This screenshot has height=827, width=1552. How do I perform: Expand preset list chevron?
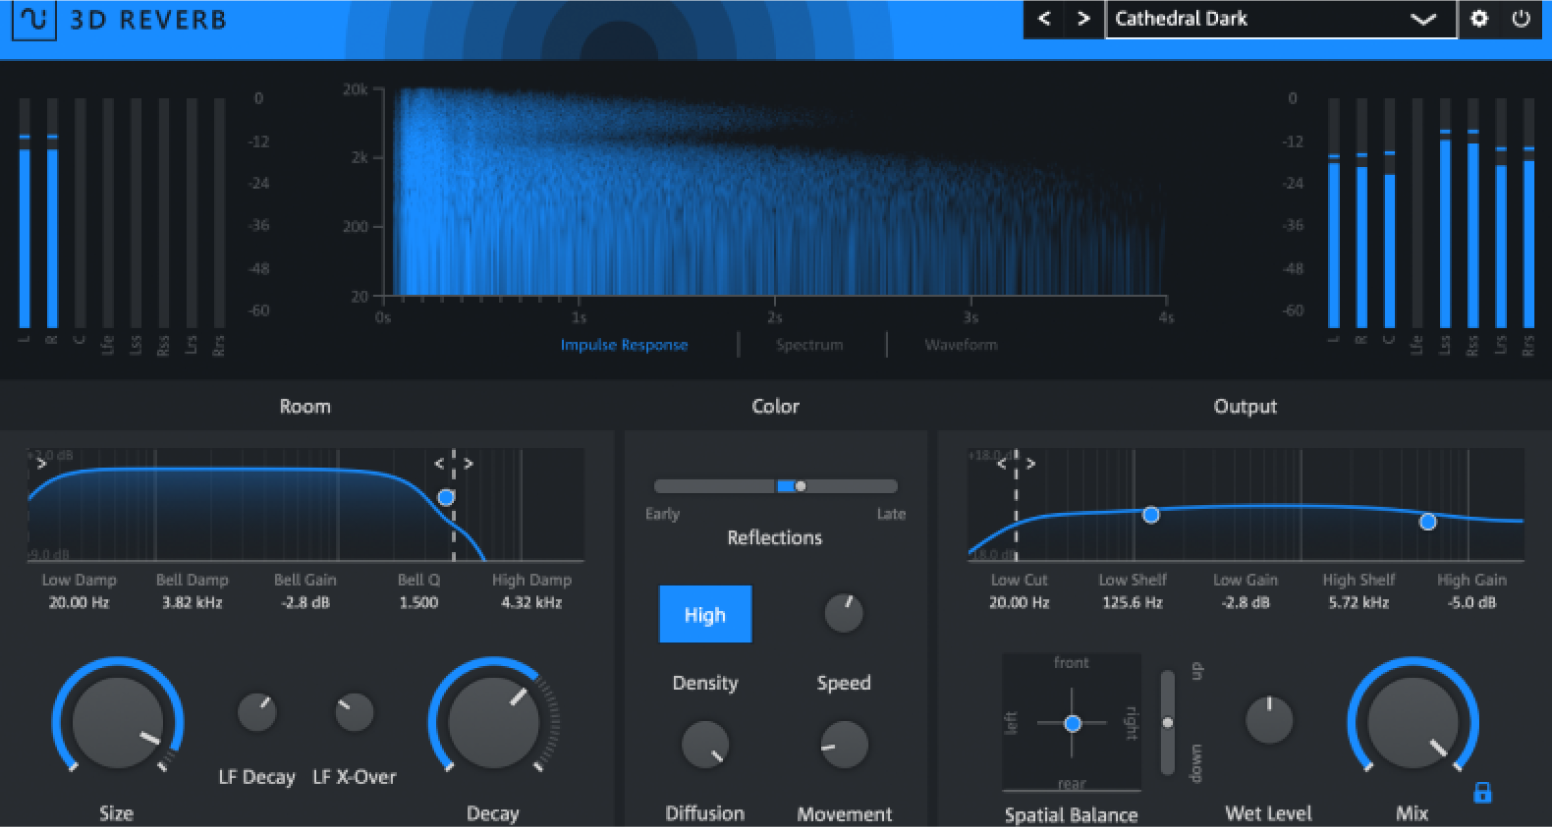tap(1423, 19)
